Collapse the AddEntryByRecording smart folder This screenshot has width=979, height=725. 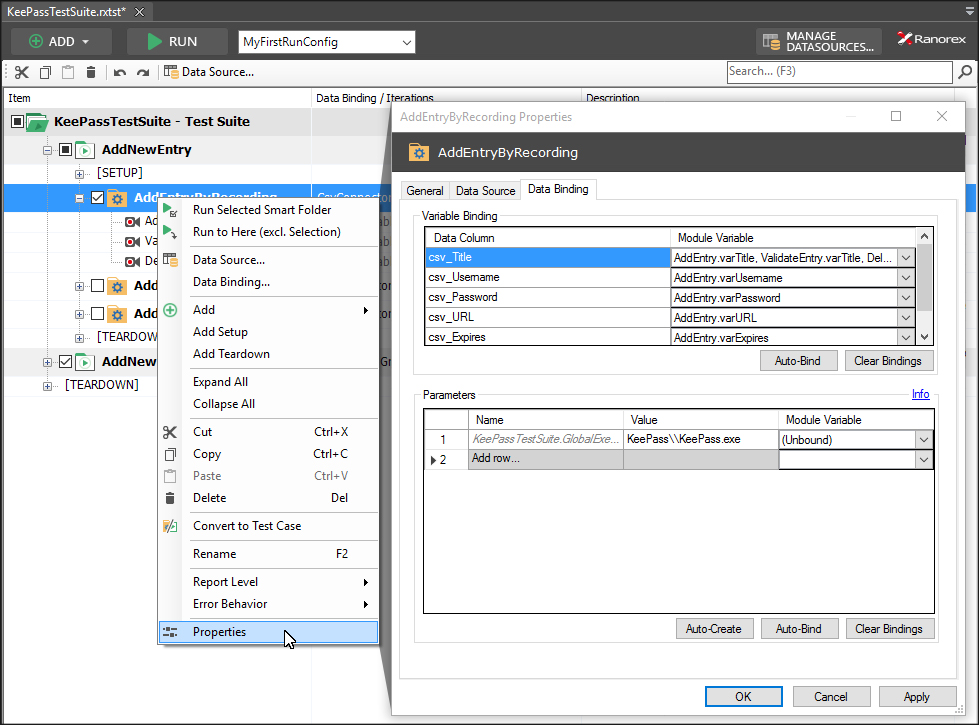coord(79,199)
